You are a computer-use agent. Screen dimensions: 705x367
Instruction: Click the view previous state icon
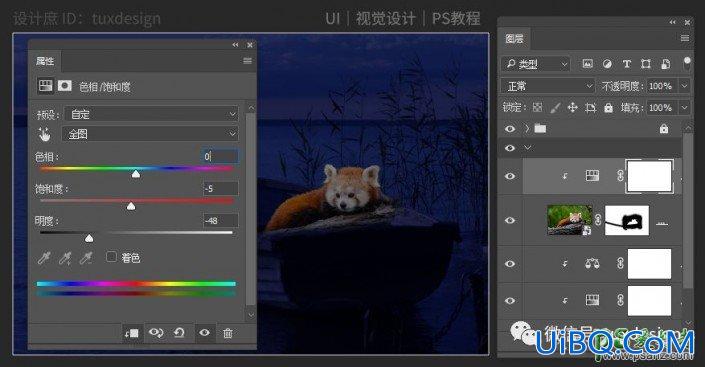coord(156,333)
